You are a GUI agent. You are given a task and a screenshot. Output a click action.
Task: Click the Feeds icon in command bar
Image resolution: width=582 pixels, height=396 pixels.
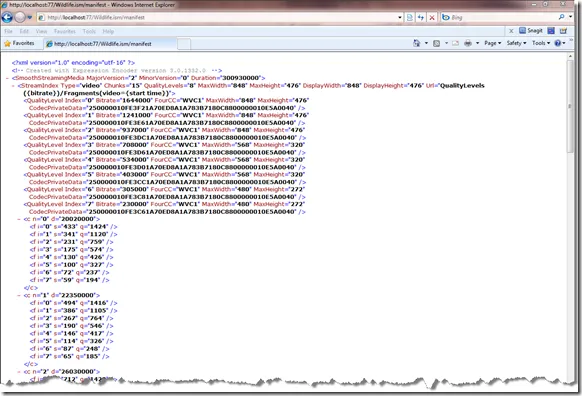[x=436, y=43]
